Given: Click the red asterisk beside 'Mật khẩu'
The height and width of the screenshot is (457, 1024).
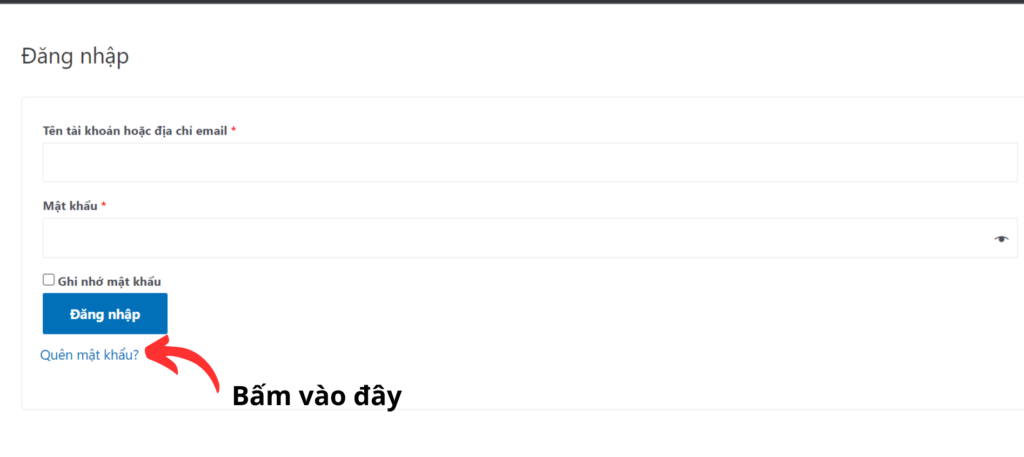Looking at the screenshot, I should coord(104,206).
